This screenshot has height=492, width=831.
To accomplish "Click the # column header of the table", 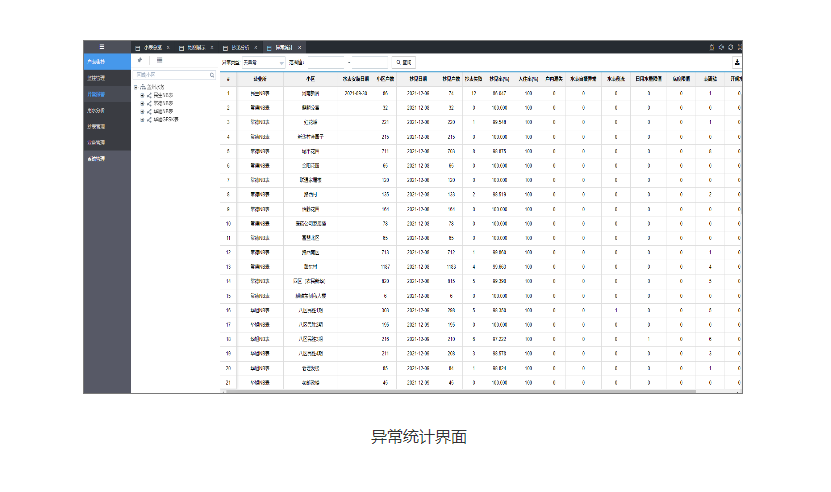I will 228,79.
